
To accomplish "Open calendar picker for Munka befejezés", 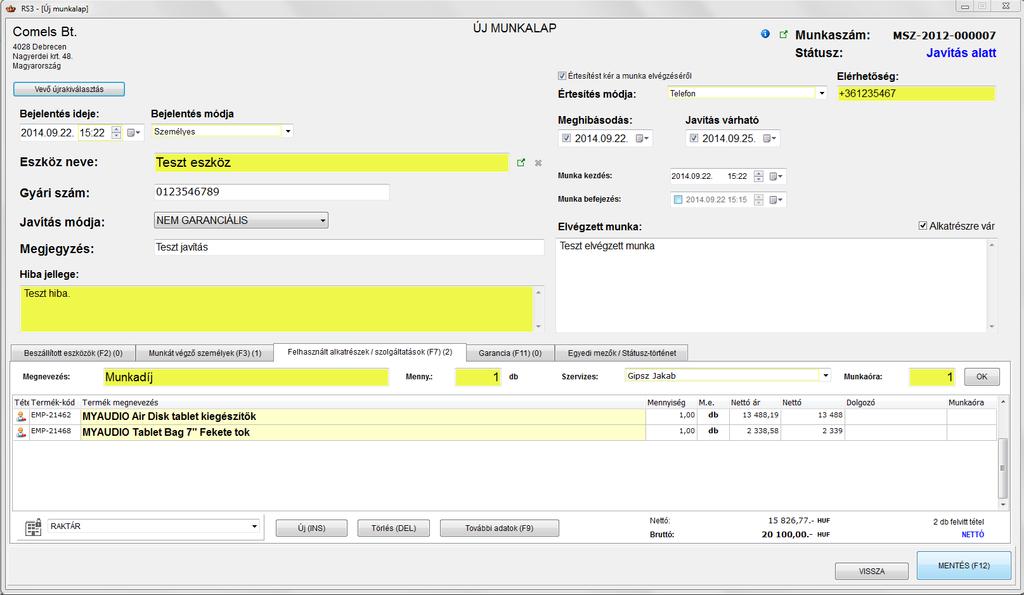I will [776, 200].
